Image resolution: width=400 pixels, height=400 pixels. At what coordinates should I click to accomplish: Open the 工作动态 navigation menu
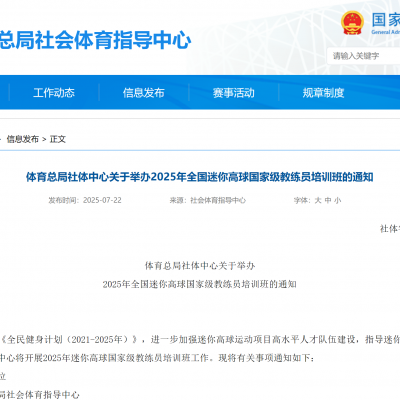54,93
